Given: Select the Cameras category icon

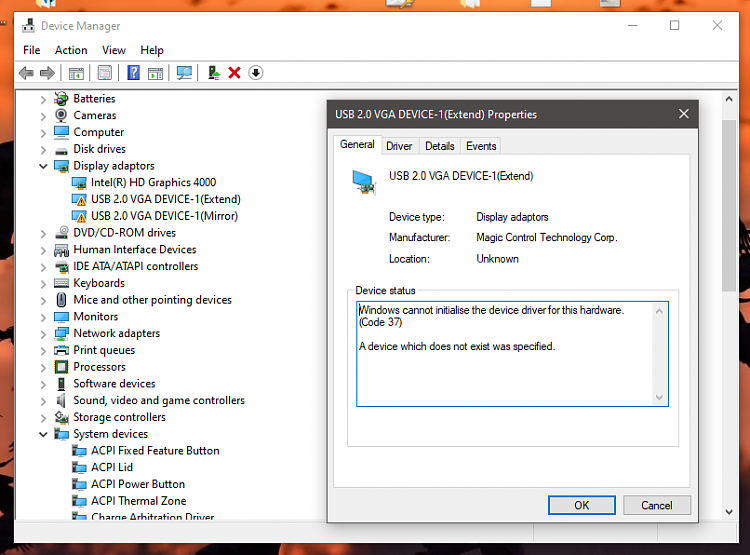Looking at the screenshot, I should (x=61, y=115).
